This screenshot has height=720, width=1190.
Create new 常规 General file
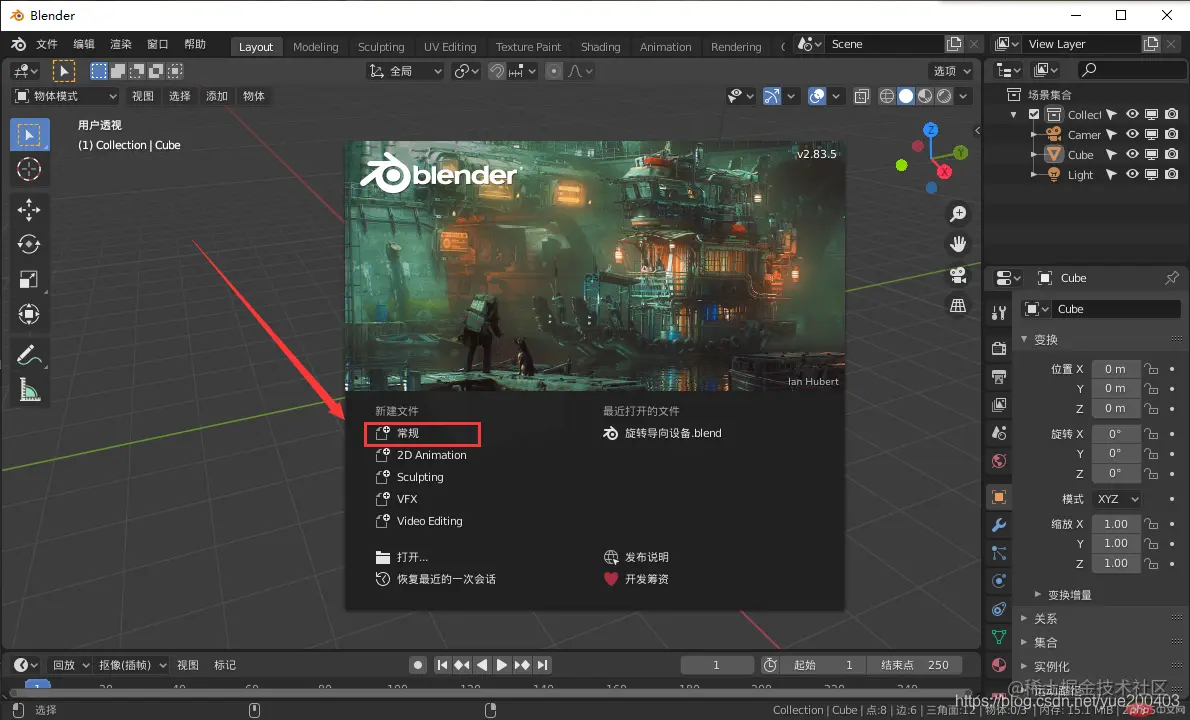[x=423, y=433]
